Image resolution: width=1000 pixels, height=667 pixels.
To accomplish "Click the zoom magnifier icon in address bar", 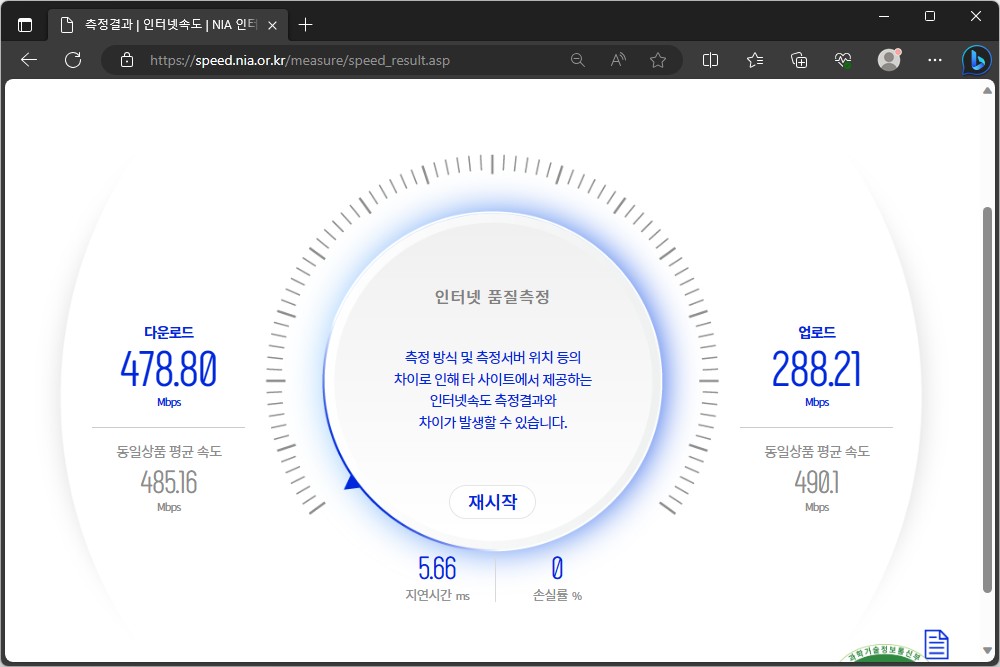I will coord(578,61).
